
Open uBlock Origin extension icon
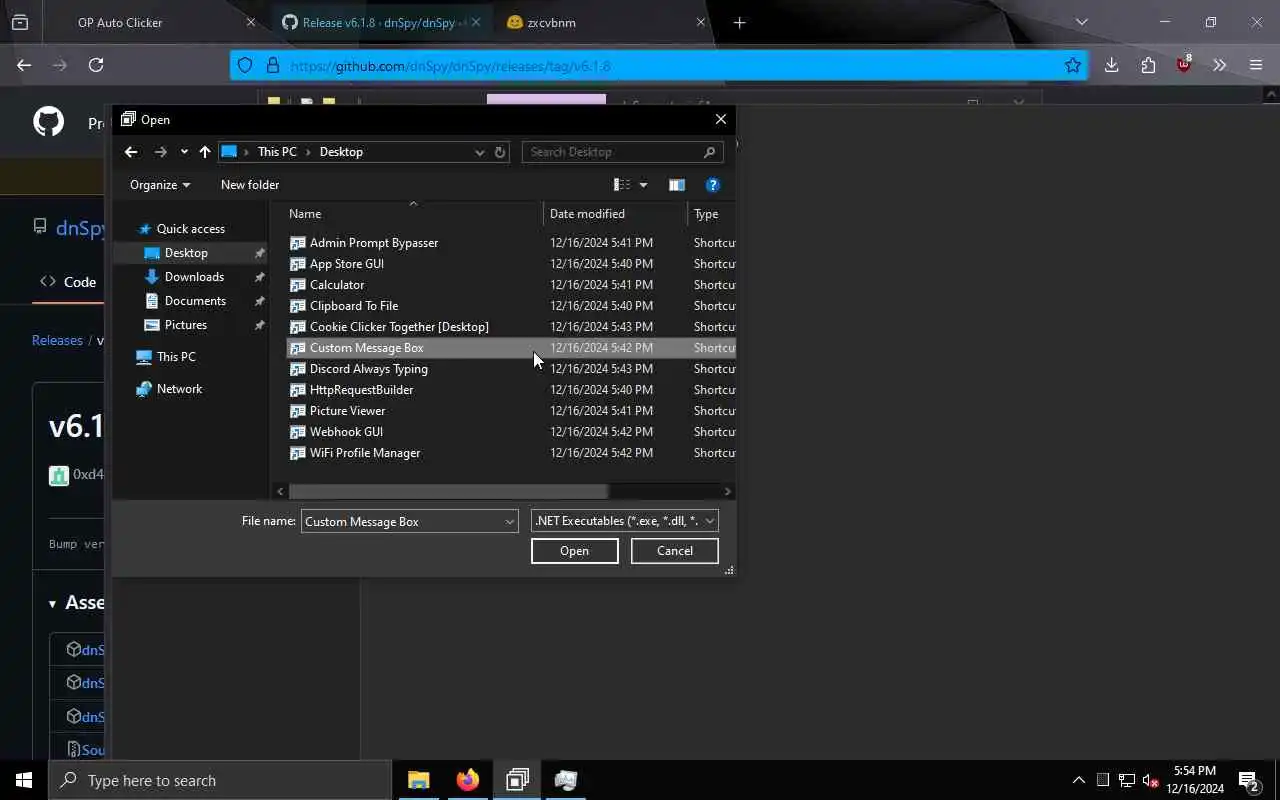click(x=1184, y=65)
